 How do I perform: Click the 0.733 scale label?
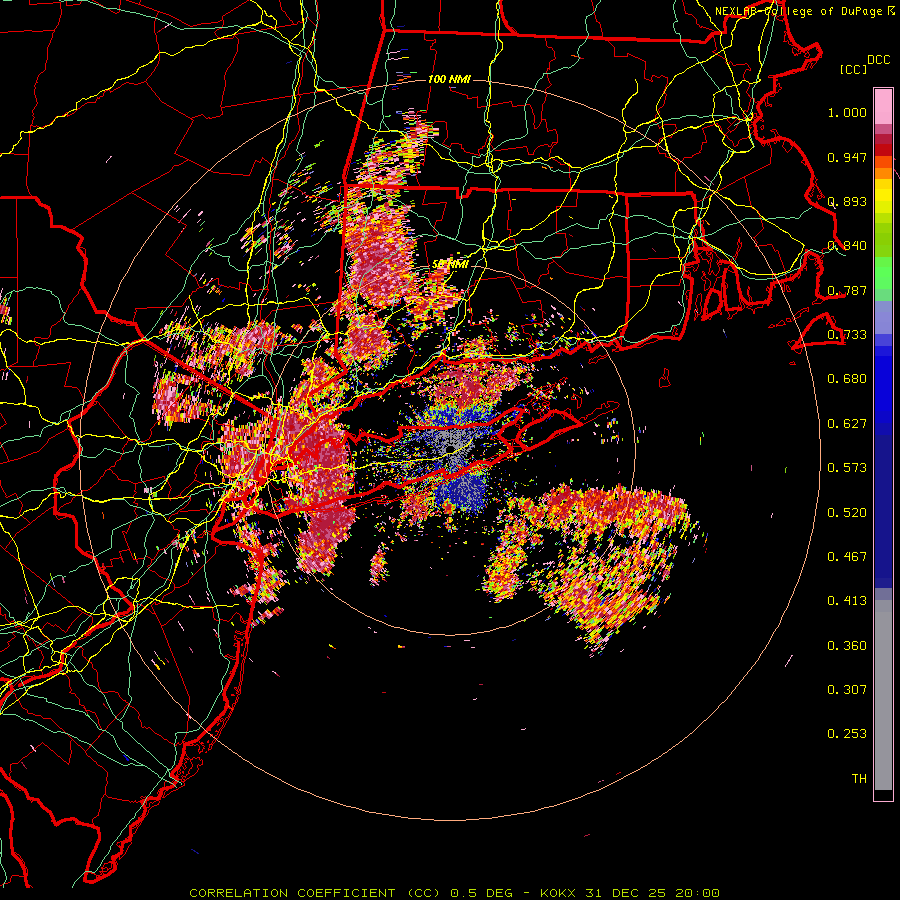tap(847, 335)
